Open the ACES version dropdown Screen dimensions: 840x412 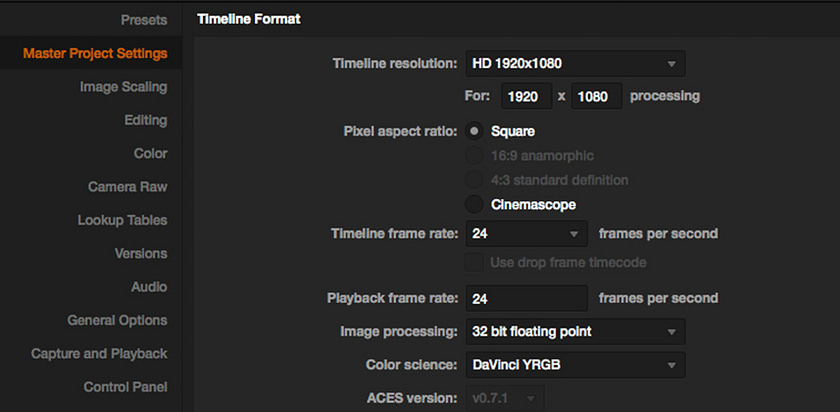505,399
